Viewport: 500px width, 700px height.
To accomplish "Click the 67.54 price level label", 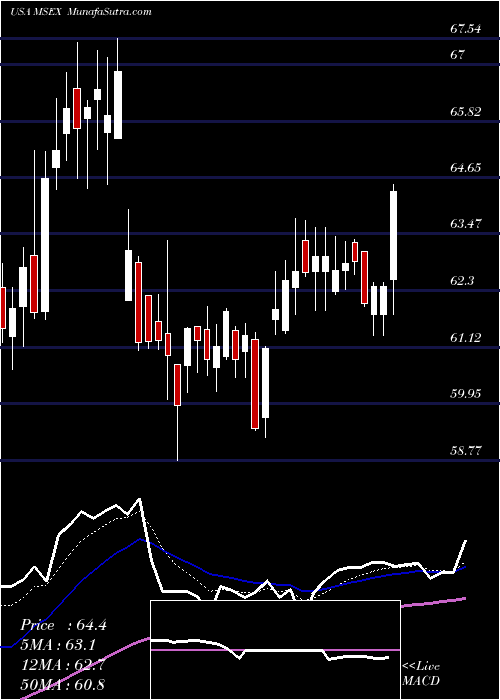I will pos(465,29).
